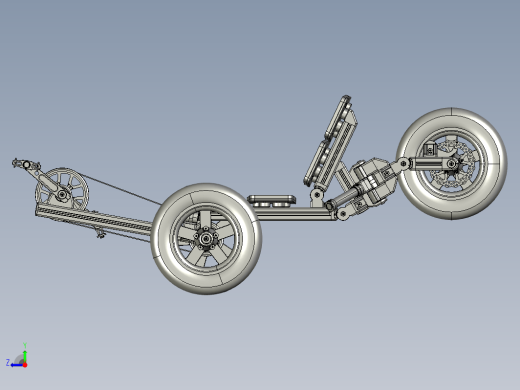The width and height of the screenshot is (520, 390).
Task: Select the brake disc inside right wheel
Action: [x=452, y=164]
